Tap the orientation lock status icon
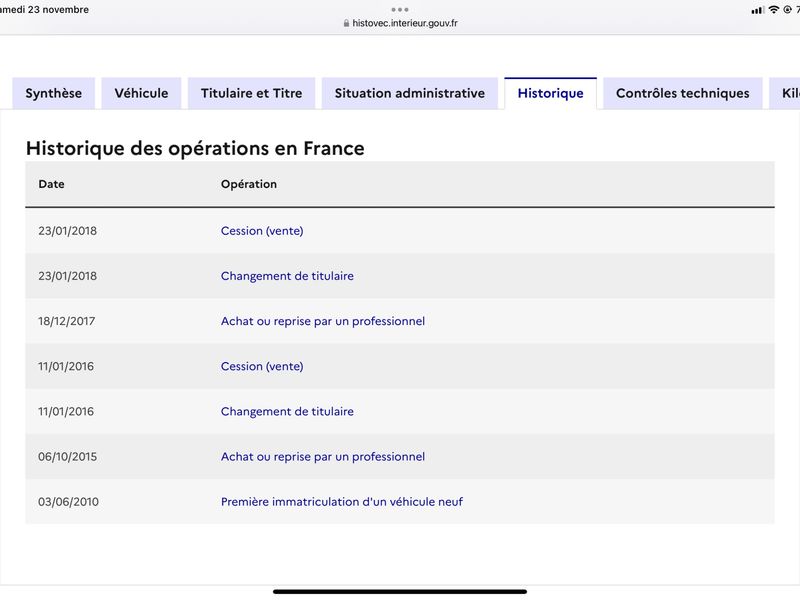Image resolution: width=800 pixels, height=600 pixels. pos(787,10)
